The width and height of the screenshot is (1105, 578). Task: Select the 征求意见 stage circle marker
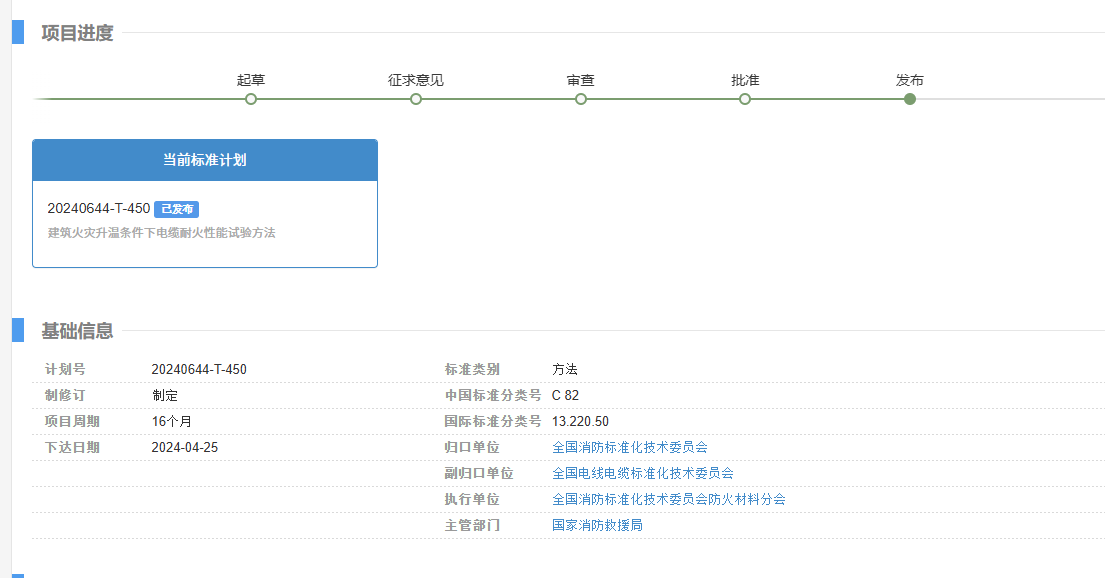coord(416,99)
